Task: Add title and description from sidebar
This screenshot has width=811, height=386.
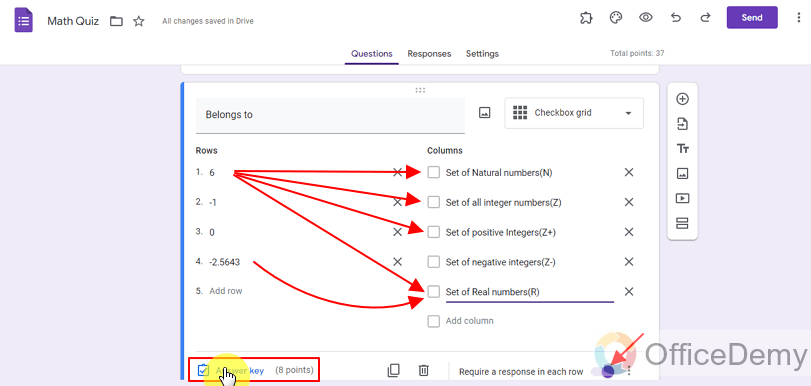Action: click(682, 149)
